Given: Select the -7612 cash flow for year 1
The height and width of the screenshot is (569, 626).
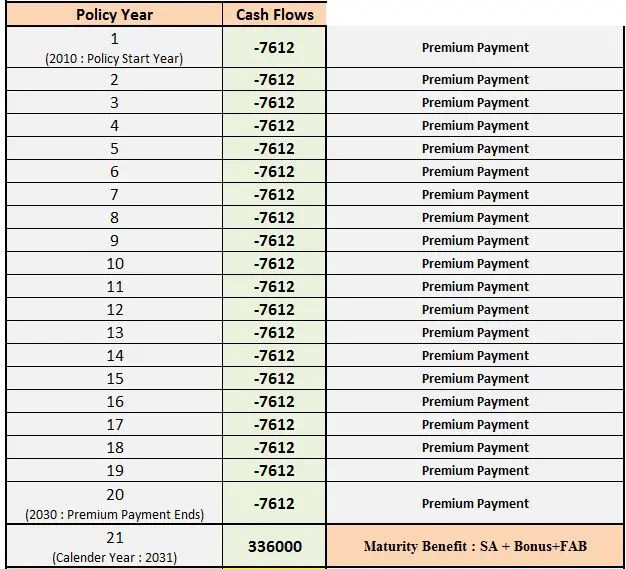Looking at the screenshot, I should (x=275, y=48).
